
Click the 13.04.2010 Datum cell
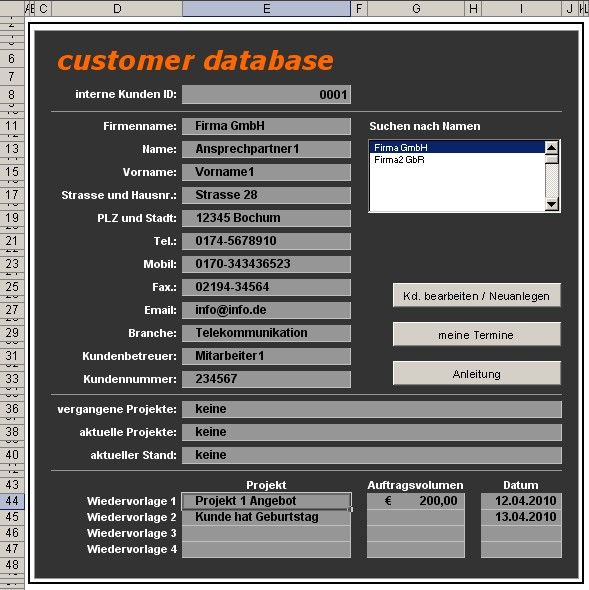(x=521, y=517)
